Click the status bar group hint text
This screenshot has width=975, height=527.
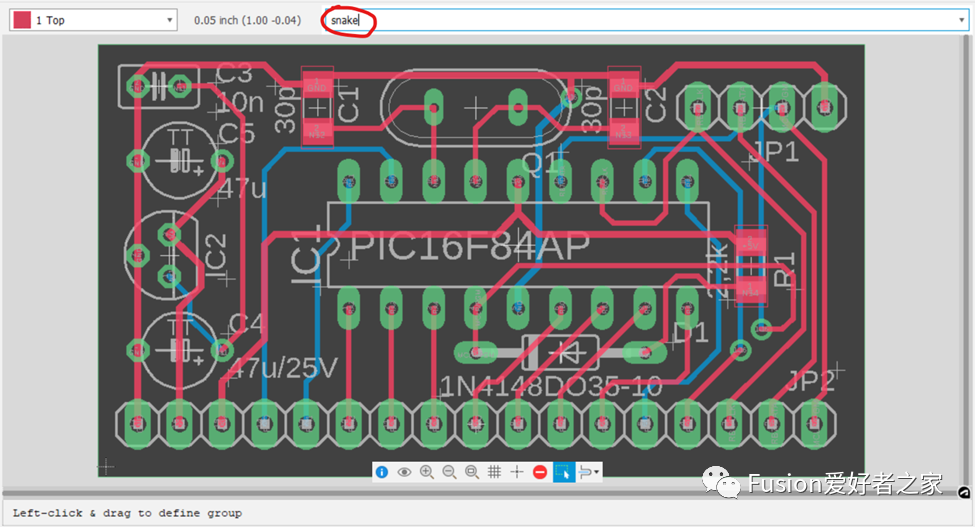pos(127,513)
